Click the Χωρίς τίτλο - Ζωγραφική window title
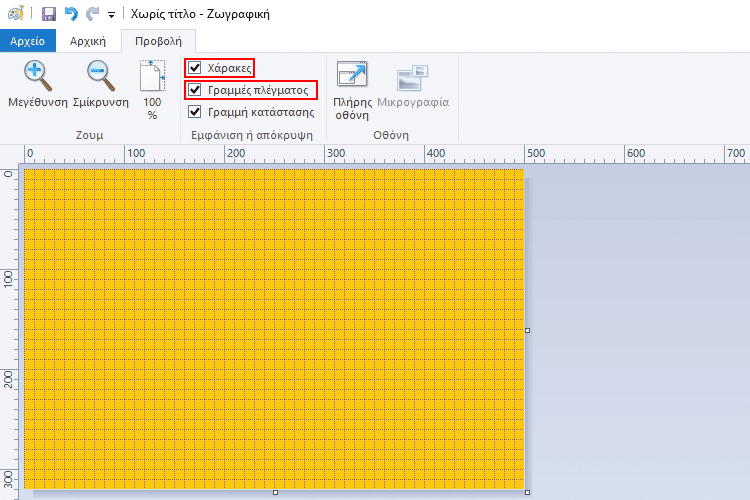Screen dimensions: 750x500 click(200, 14)
